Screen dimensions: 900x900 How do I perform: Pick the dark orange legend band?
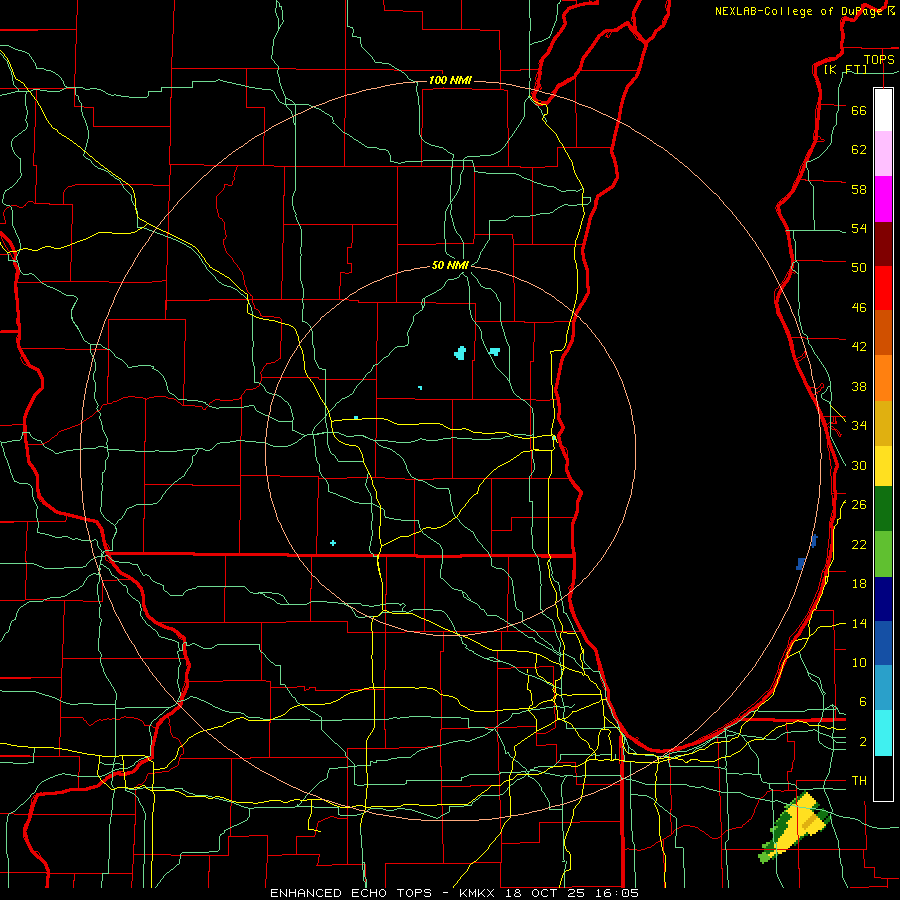pos(883,333)
